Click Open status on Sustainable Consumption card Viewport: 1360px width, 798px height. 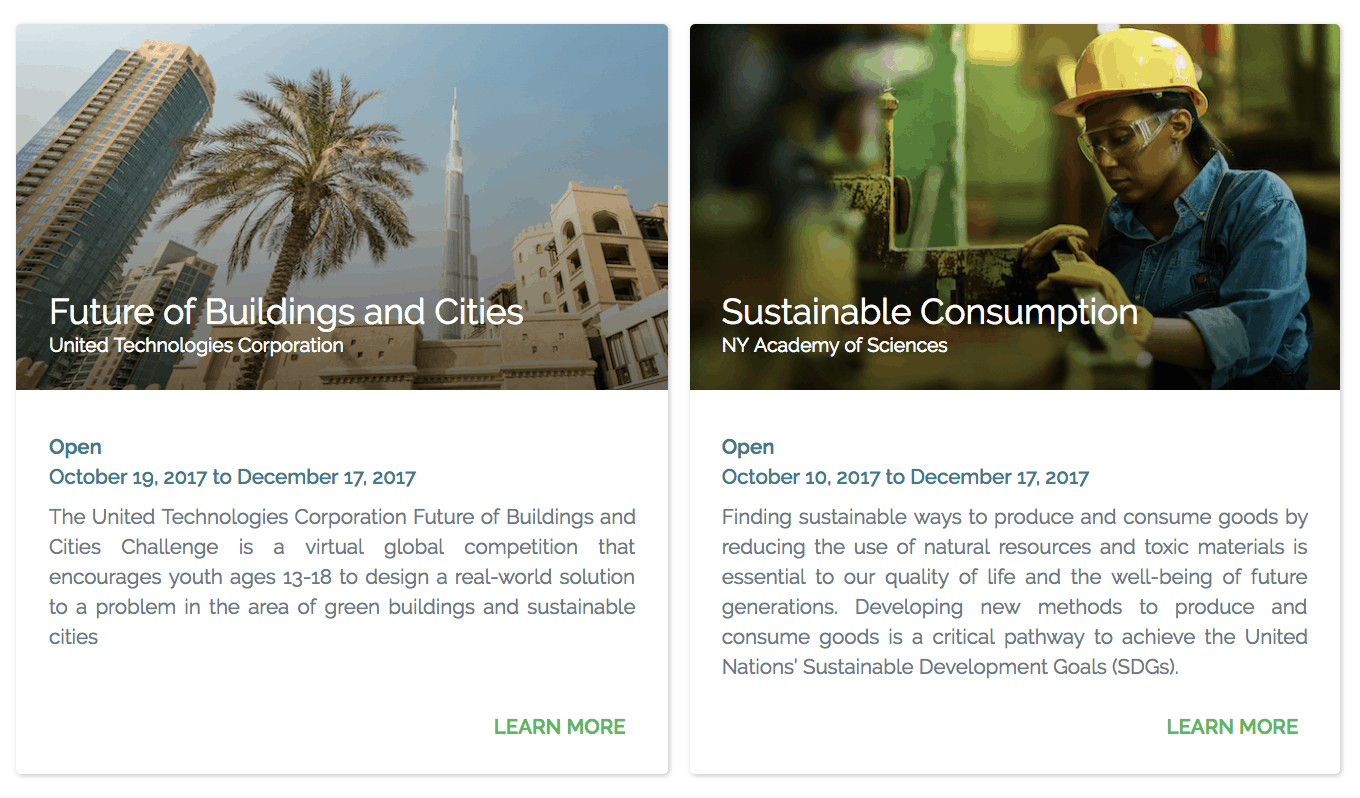click(x=748, y=447)
